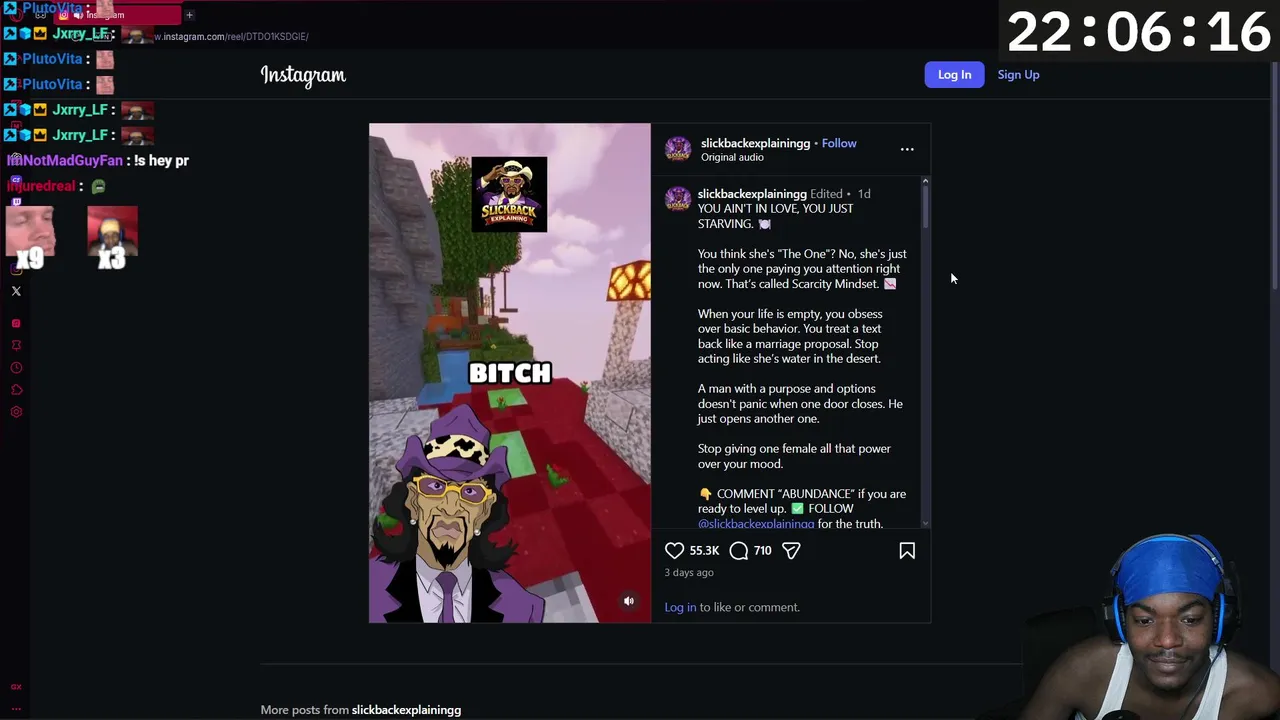Viewport: 1280px width, 720px height.
Task: Click the Log In button
Action: point(954,75)
